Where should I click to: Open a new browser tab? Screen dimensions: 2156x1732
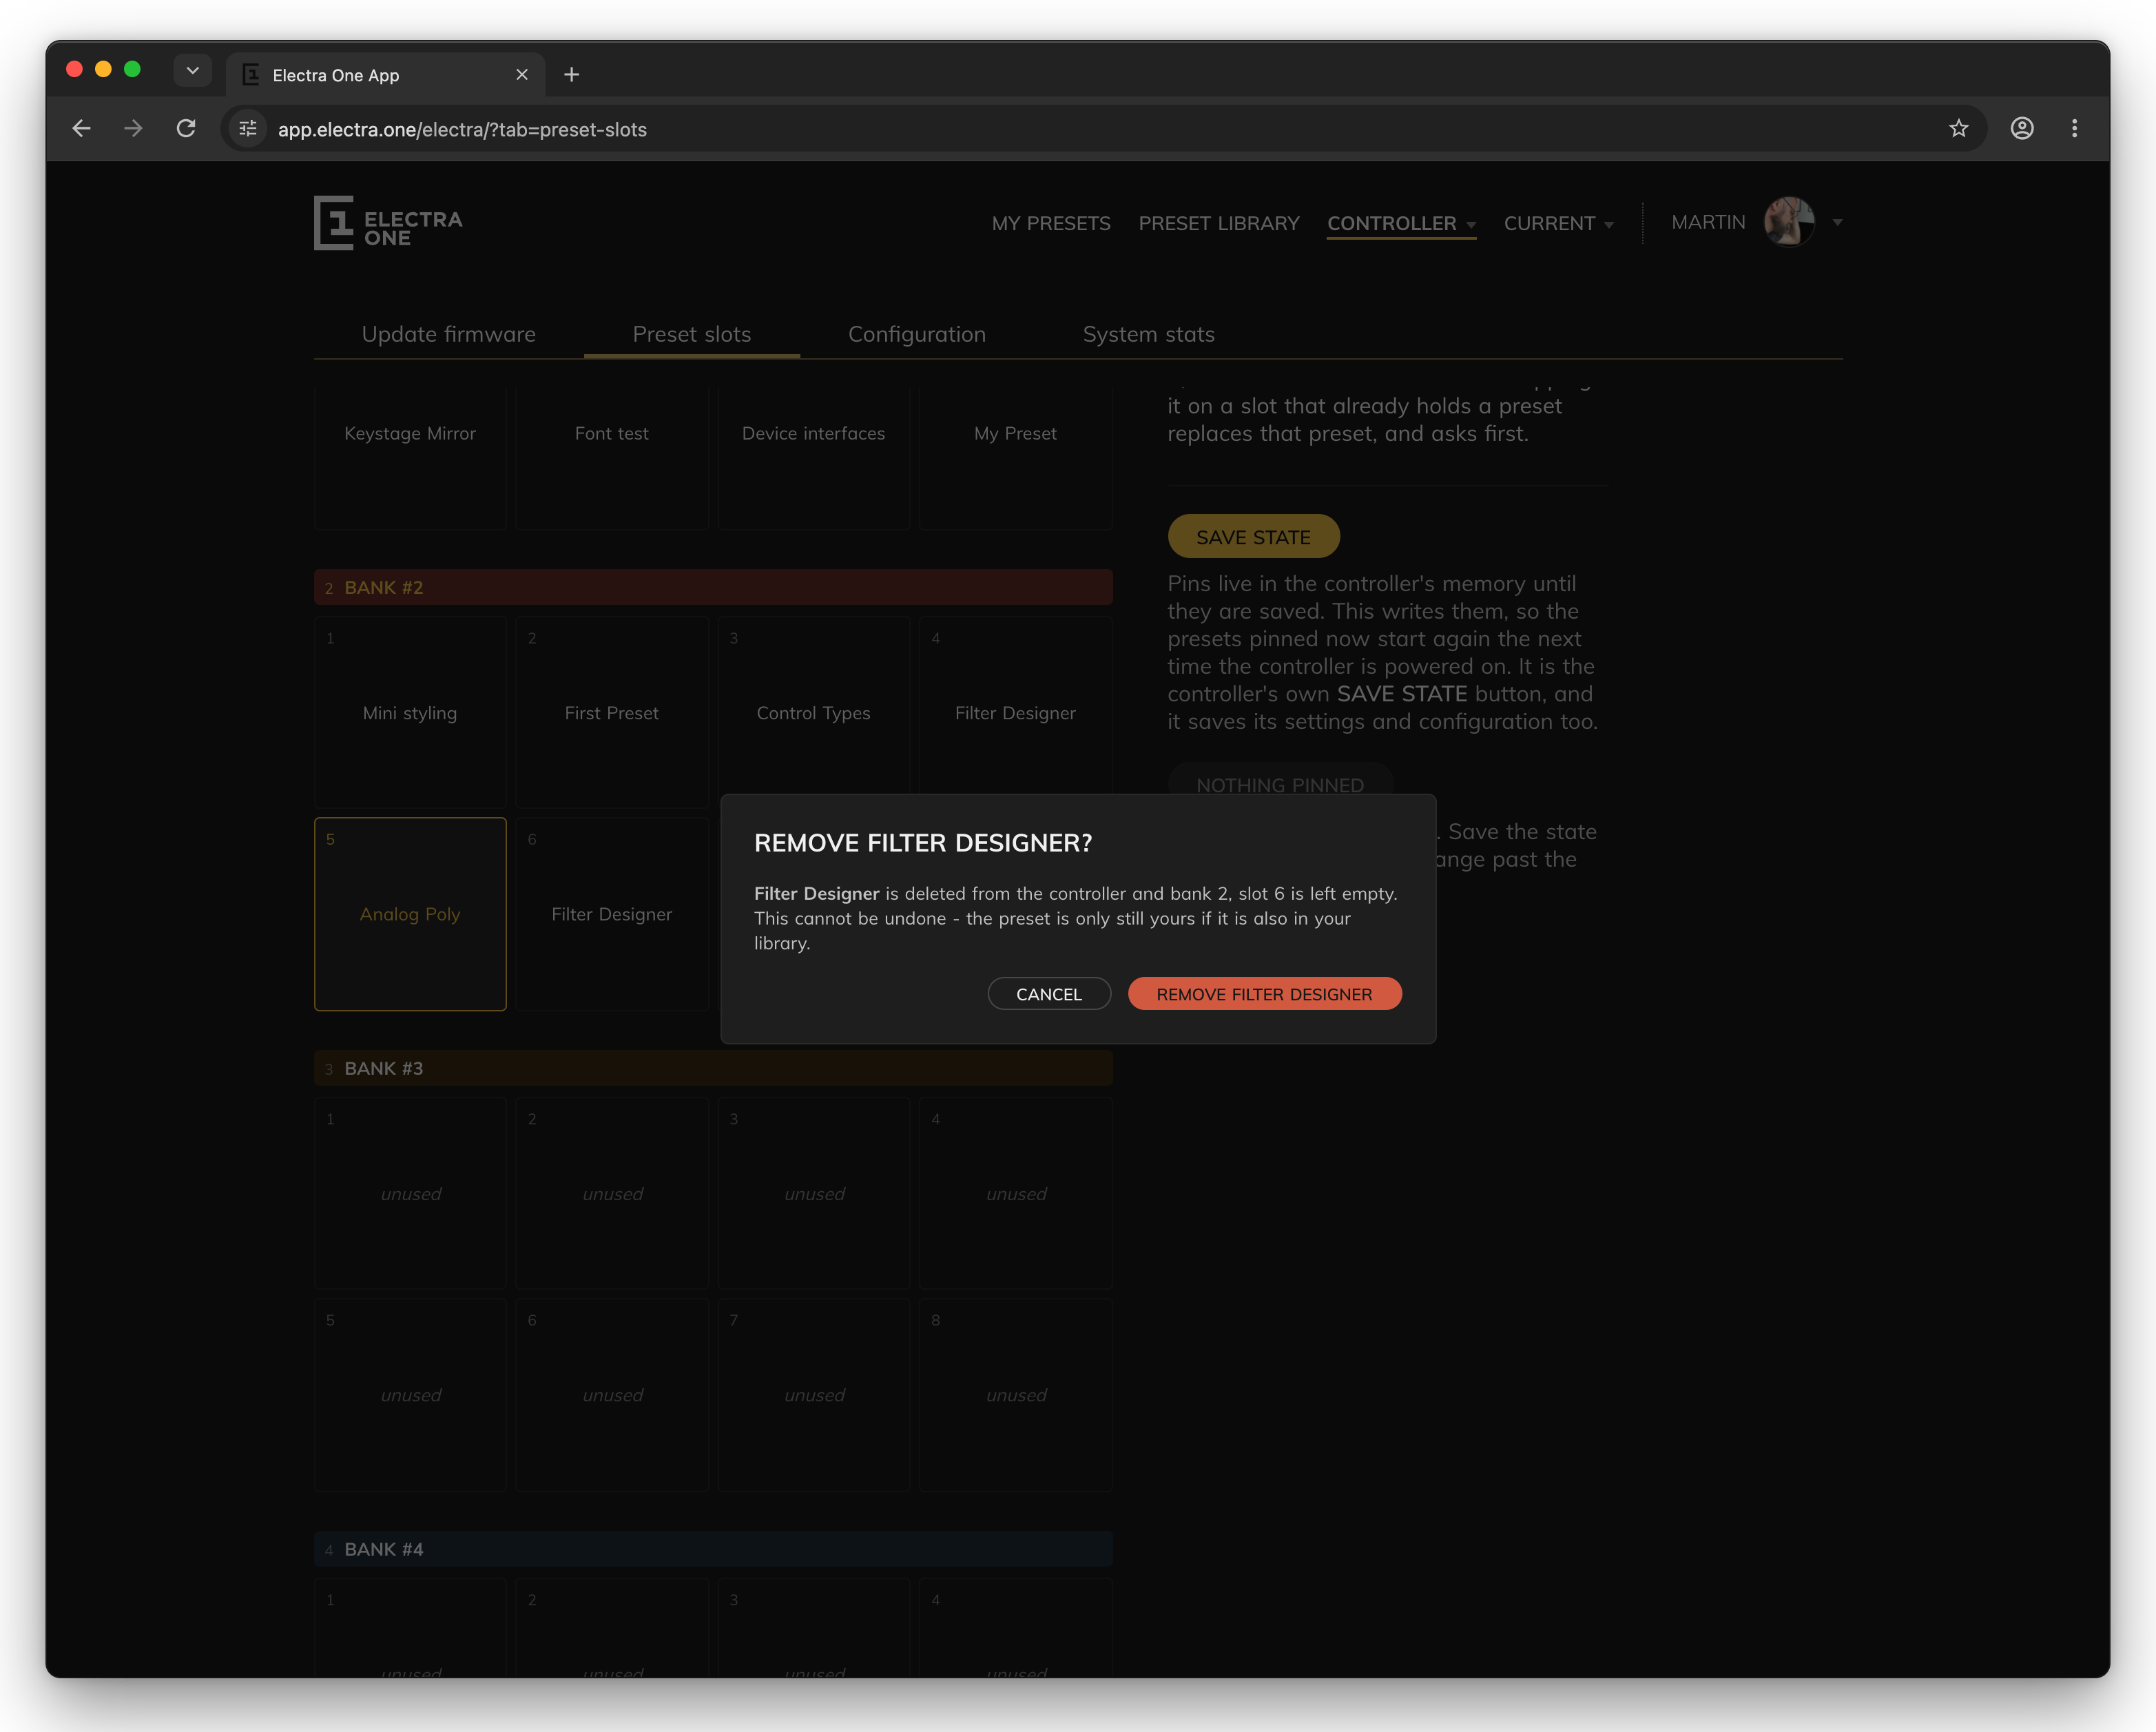point(572,75)
